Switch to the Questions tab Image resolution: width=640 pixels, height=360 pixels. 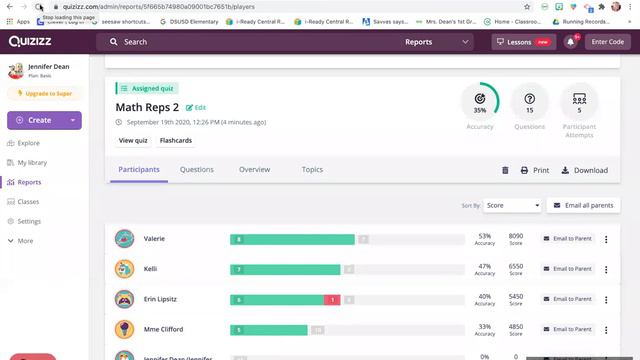(x=197, y=170)
